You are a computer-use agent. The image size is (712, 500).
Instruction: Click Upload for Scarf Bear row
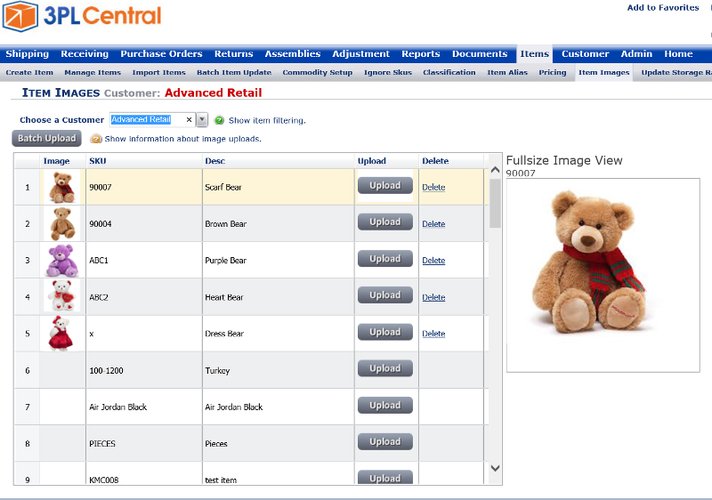click(x=385, y=185)
